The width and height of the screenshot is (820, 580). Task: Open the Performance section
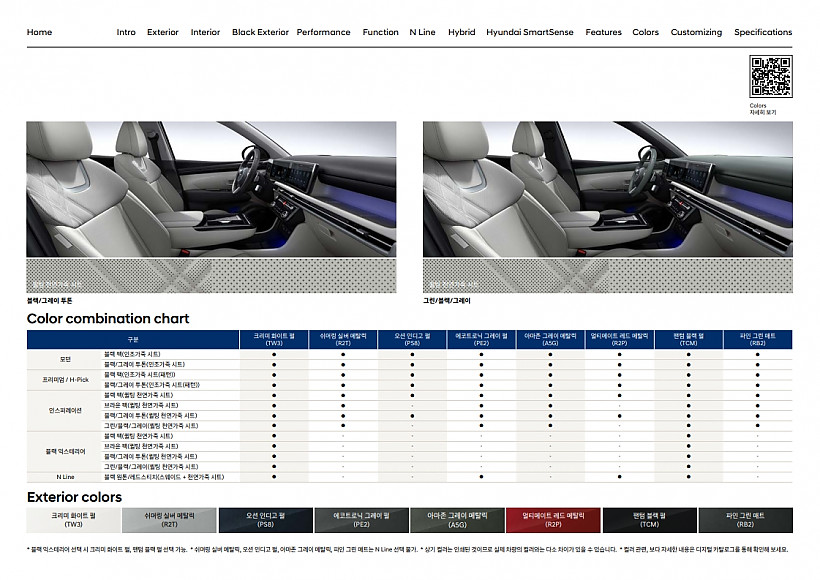click(323, 32)
